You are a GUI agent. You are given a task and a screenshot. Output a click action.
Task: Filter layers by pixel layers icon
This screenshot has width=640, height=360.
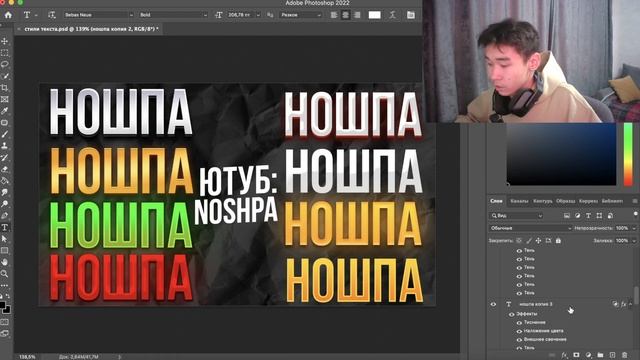567,216
